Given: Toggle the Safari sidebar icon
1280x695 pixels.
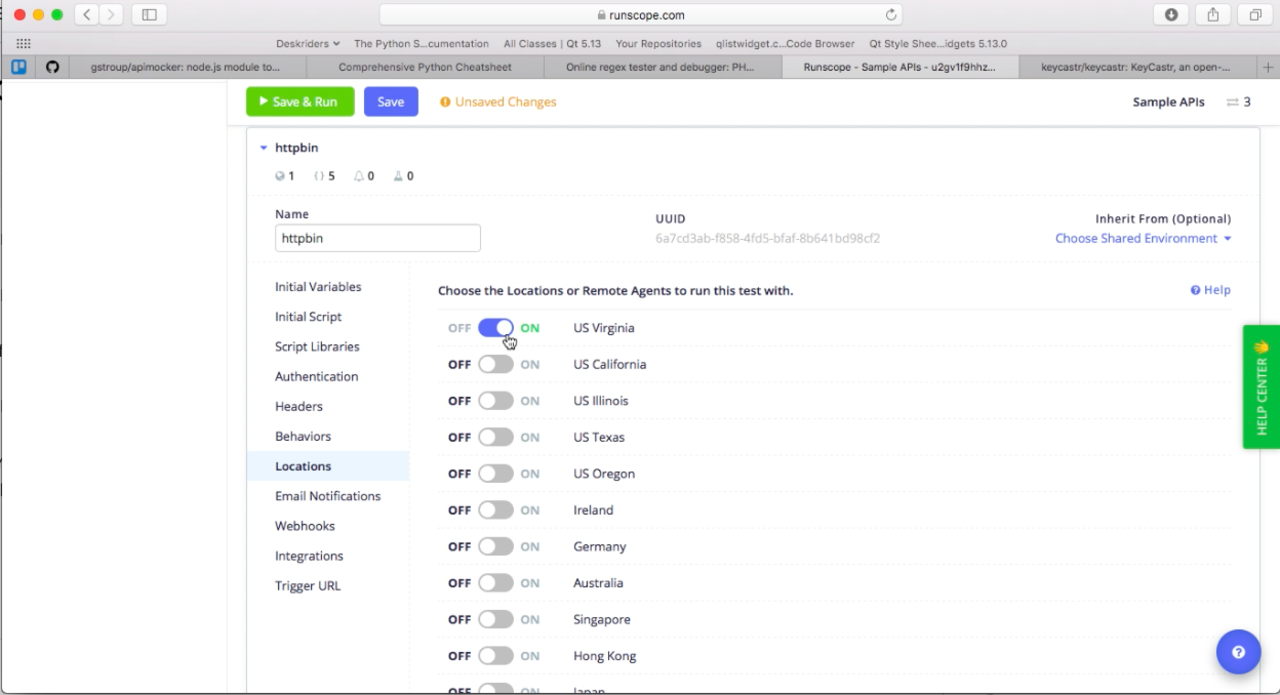Looking at the screenshot, I should click(149, 15).
